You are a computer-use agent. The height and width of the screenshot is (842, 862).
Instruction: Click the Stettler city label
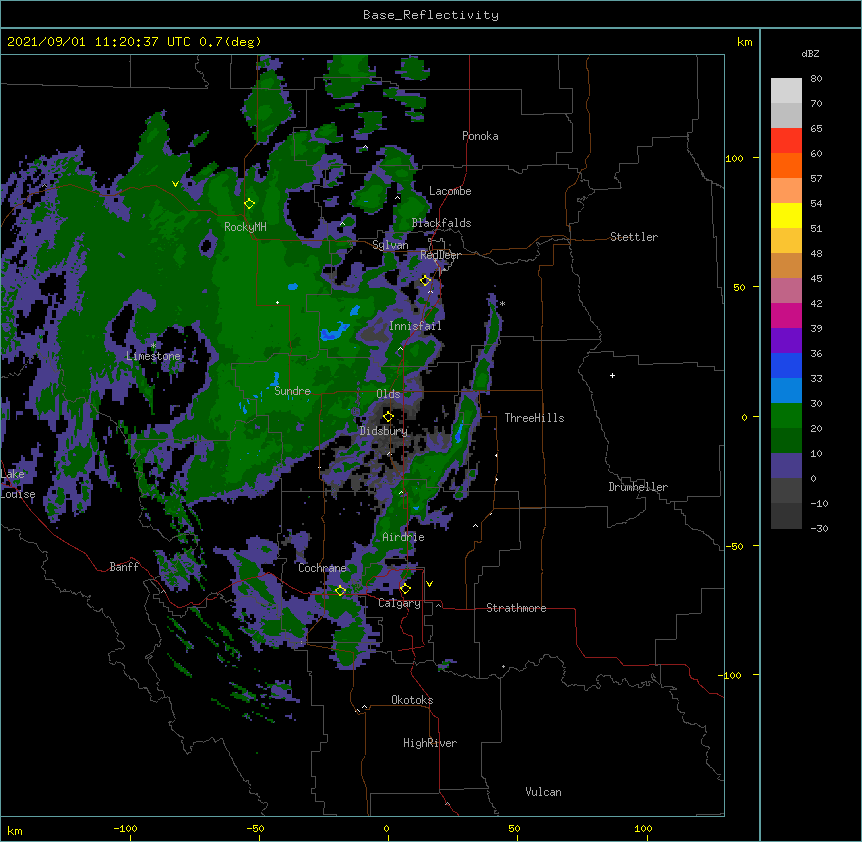click(634, 237)
